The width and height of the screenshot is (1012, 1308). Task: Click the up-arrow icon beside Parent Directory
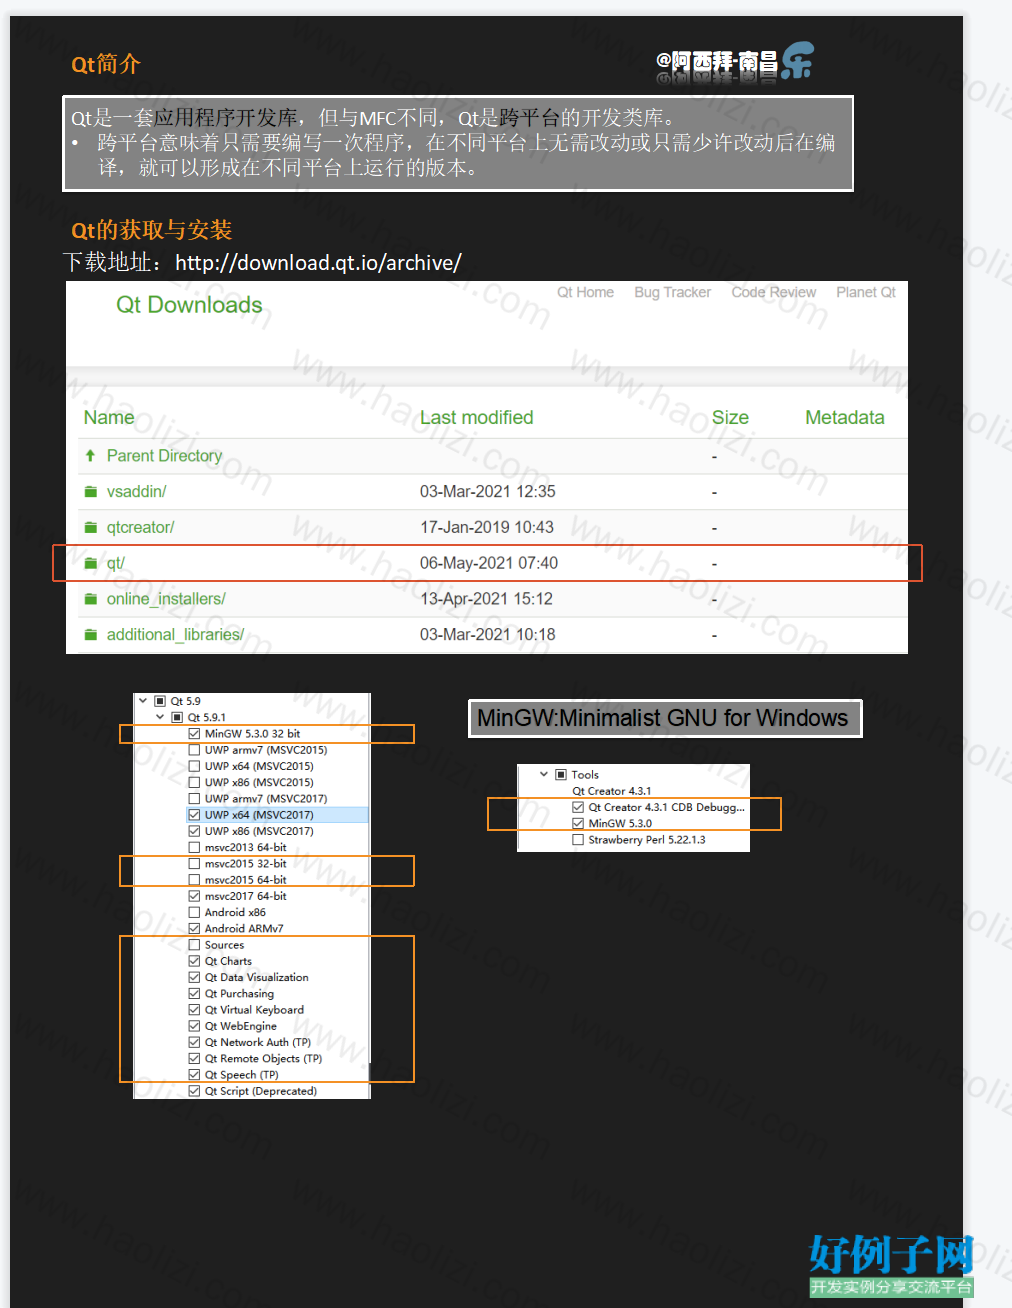90,455
